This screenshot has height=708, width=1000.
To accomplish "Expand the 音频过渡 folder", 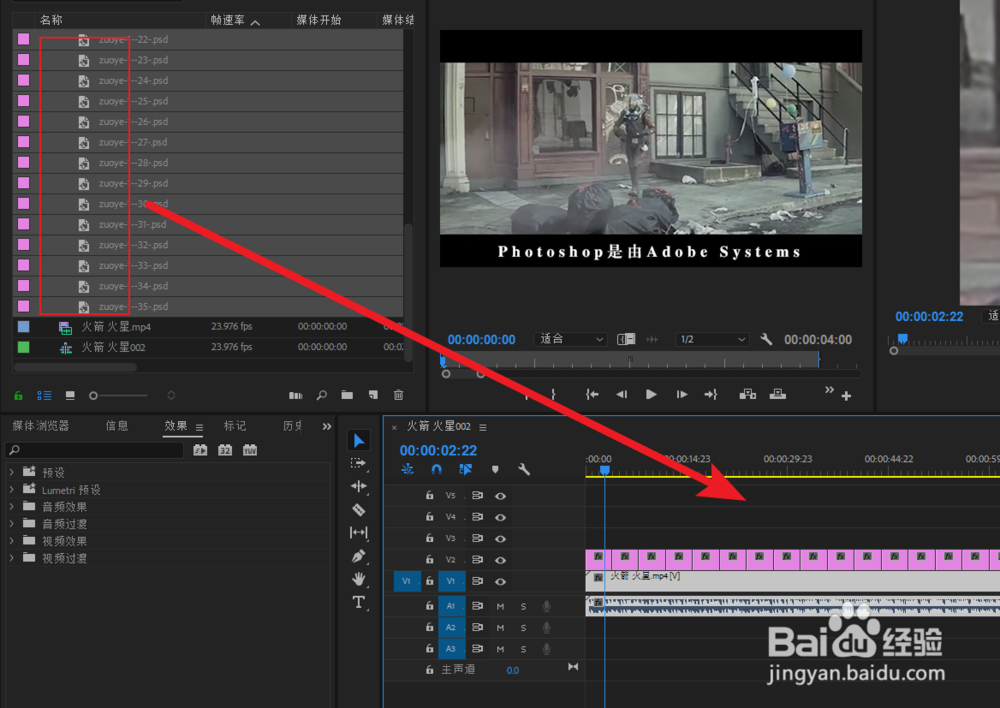I will tap(11, 524).
